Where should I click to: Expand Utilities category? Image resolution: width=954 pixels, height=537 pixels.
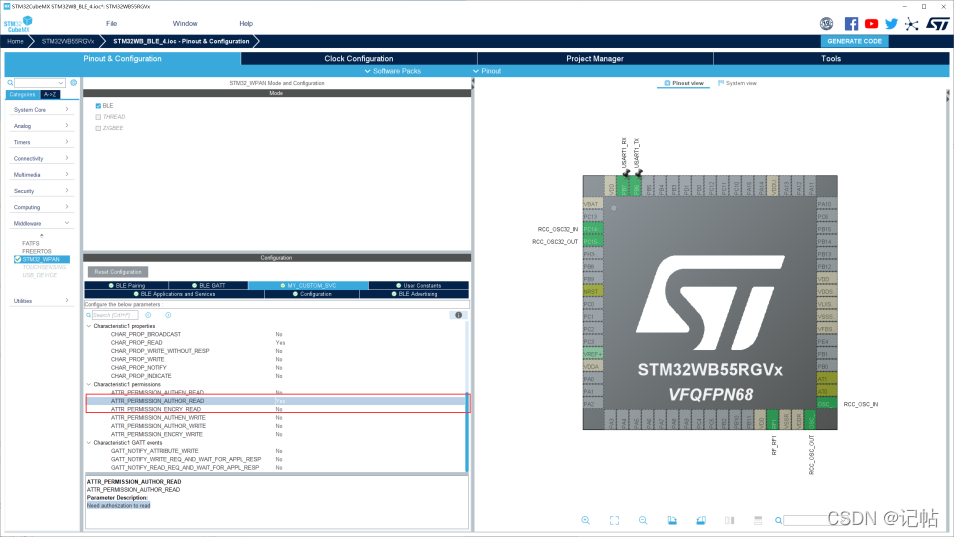point(40,301)
